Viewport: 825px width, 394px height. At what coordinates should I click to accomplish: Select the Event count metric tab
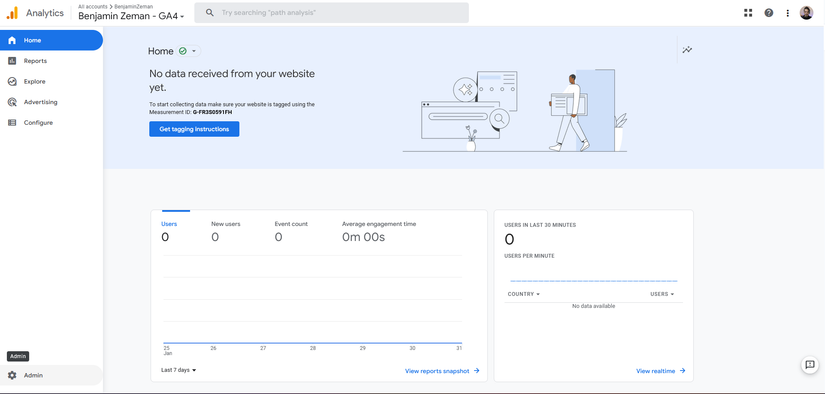click(291, 230)
